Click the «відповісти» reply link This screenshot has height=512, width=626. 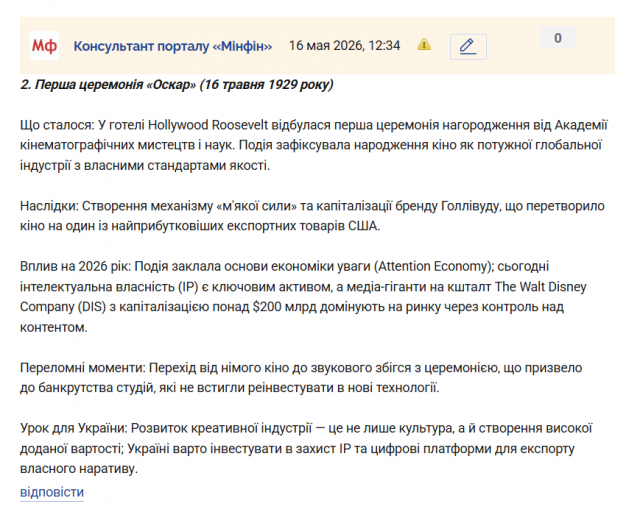52,492
